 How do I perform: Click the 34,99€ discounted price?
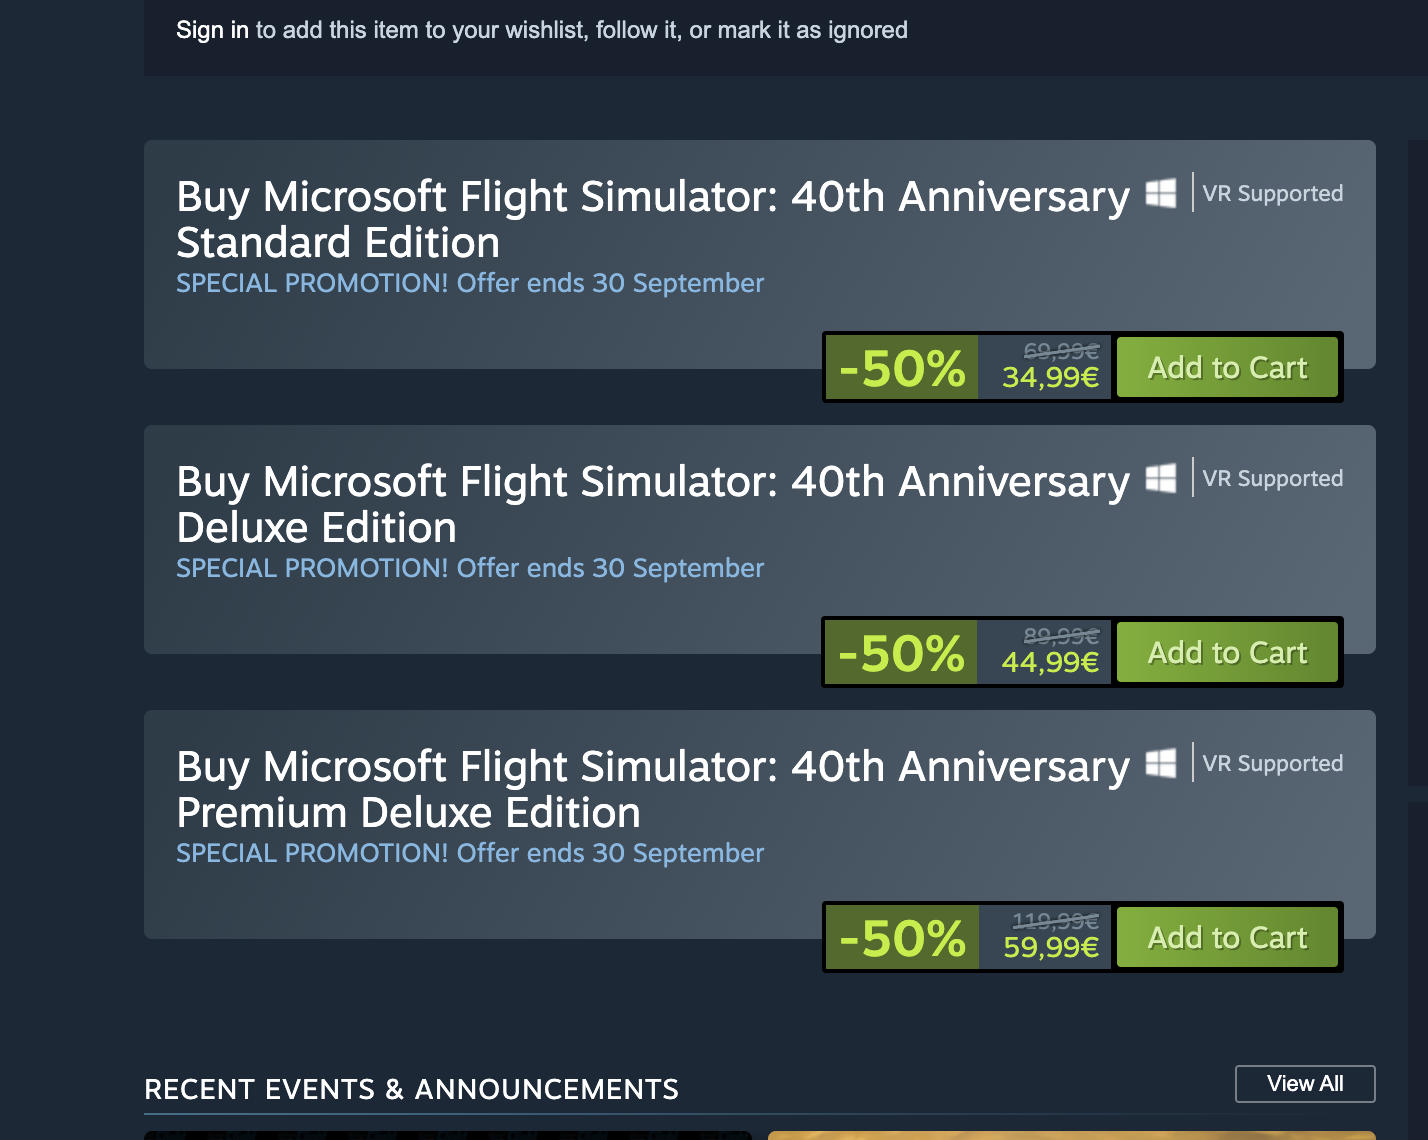[x=1050, y=378]
